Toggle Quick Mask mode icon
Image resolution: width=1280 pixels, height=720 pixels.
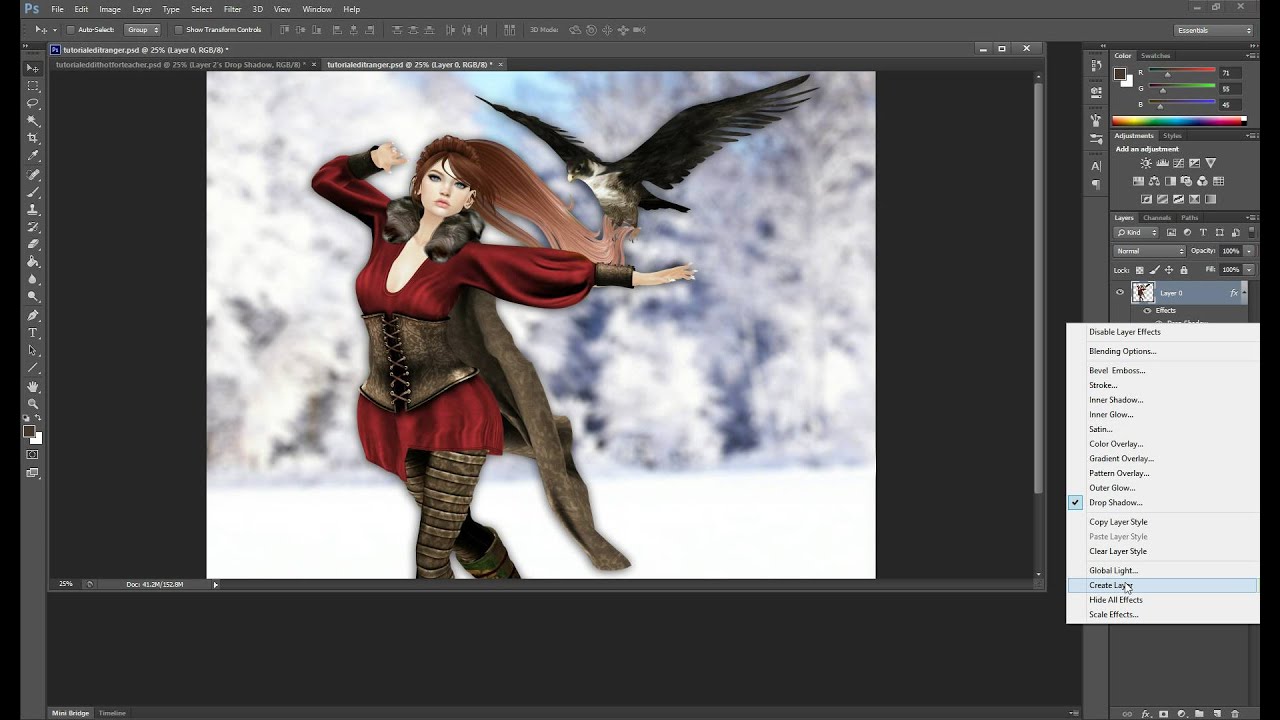[33, 455]
